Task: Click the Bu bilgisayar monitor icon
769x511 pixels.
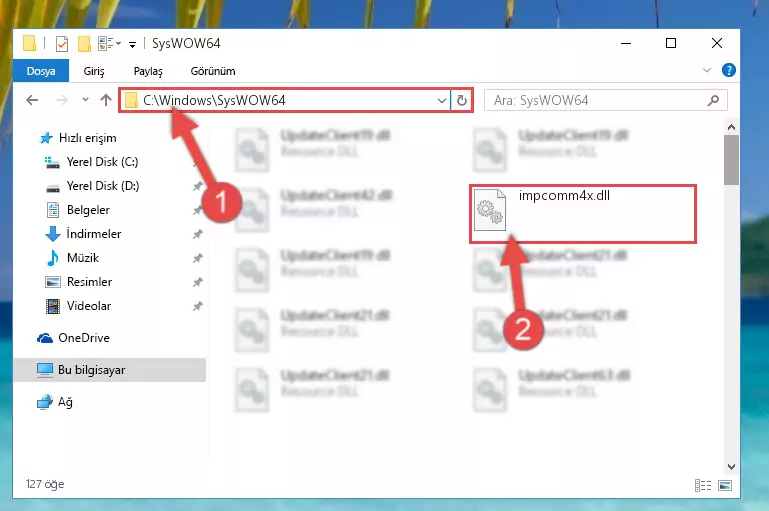Action: coord(45,370)
